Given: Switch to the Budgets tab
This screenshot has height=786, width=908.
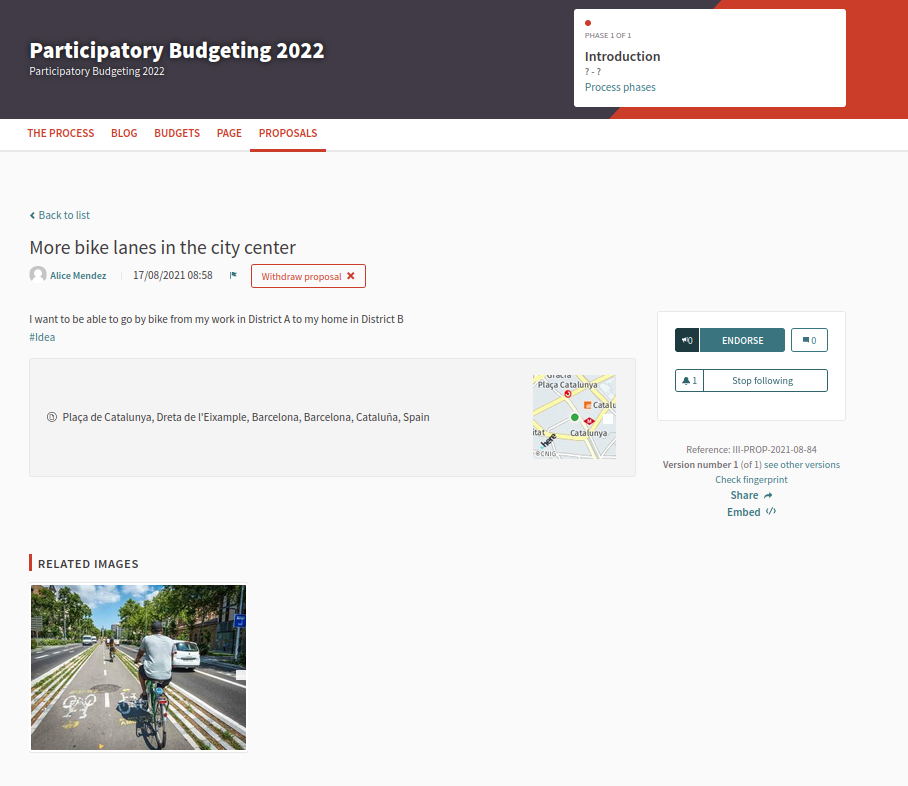Looking at the screenshot, I should [177, 133].
